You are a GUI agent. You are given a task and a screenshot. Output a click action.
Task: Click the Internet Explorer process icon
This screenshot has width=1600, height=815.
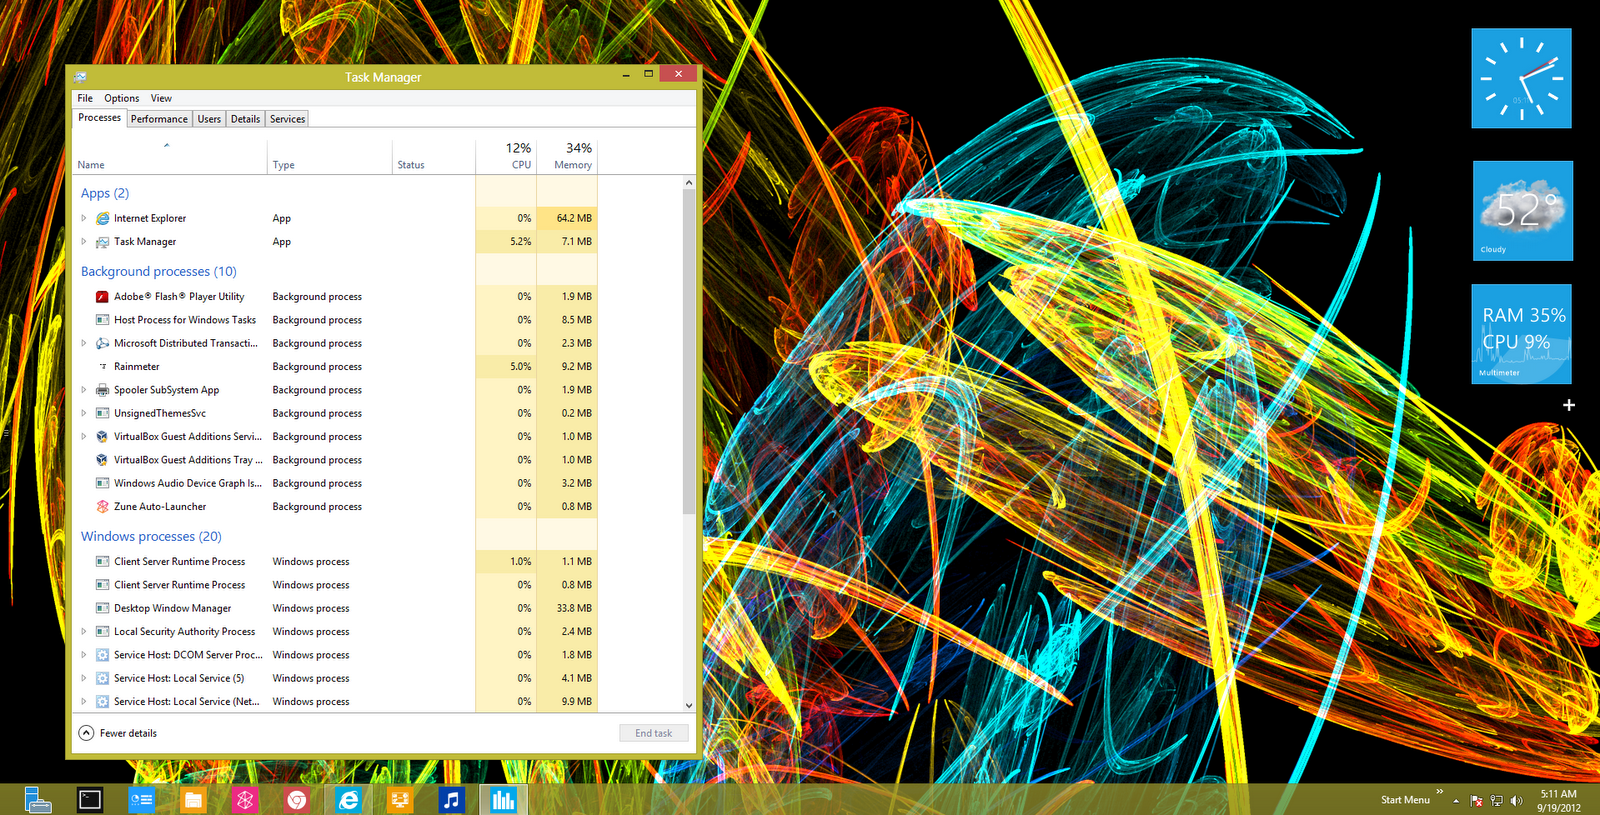pos(102,218)
